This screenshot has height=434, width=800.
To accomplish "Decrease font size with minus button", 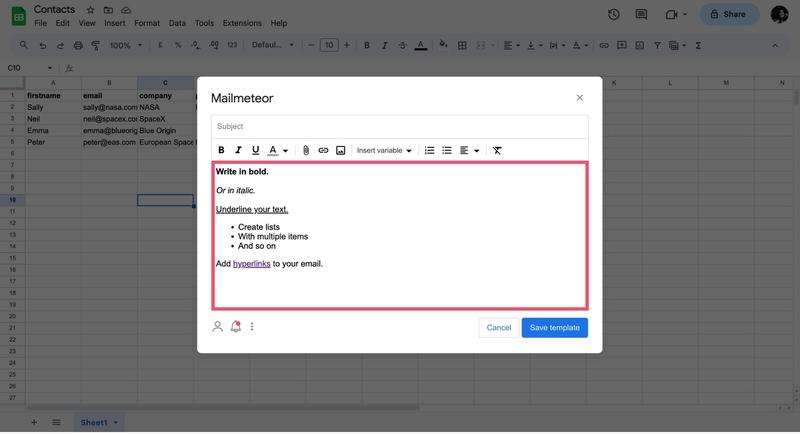I will click(x=311, y=45).
